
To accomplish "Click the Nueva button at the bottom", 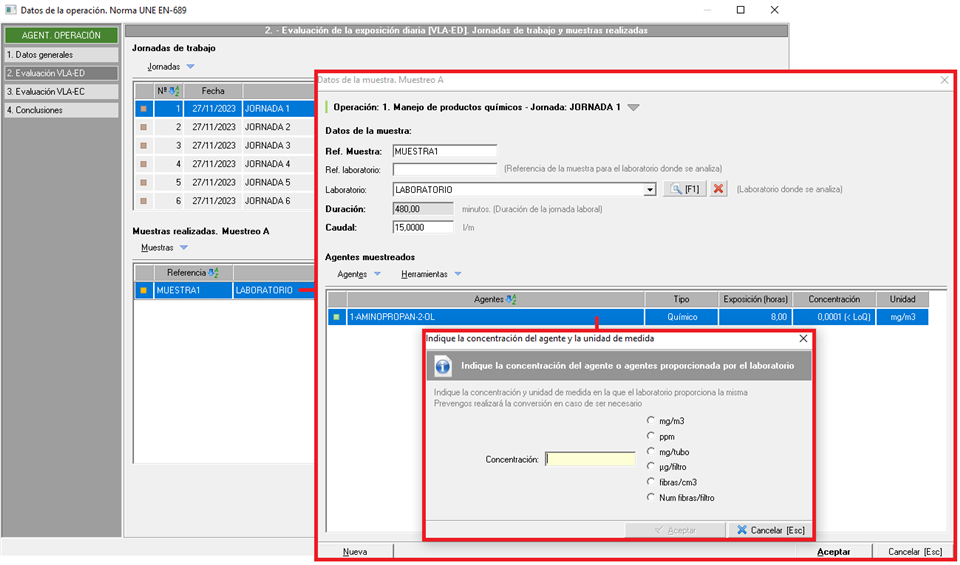I will coord(354,551).
